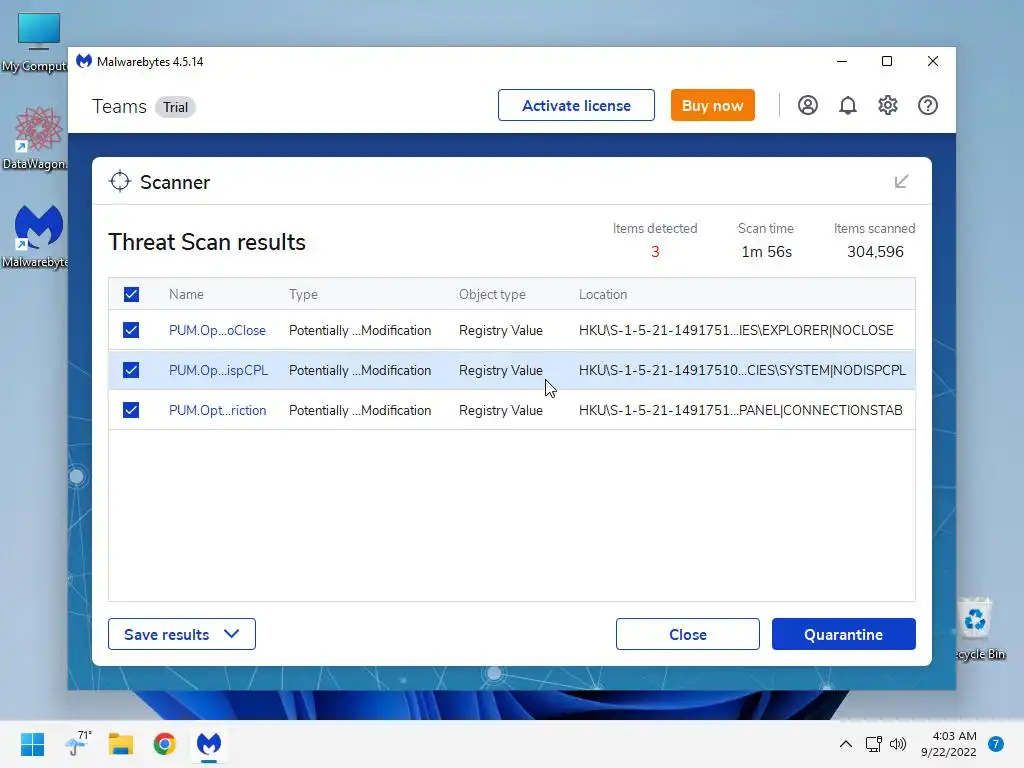Click the Scanner crosshair icon
1024x768 pixels.
[x=120, y=182]
